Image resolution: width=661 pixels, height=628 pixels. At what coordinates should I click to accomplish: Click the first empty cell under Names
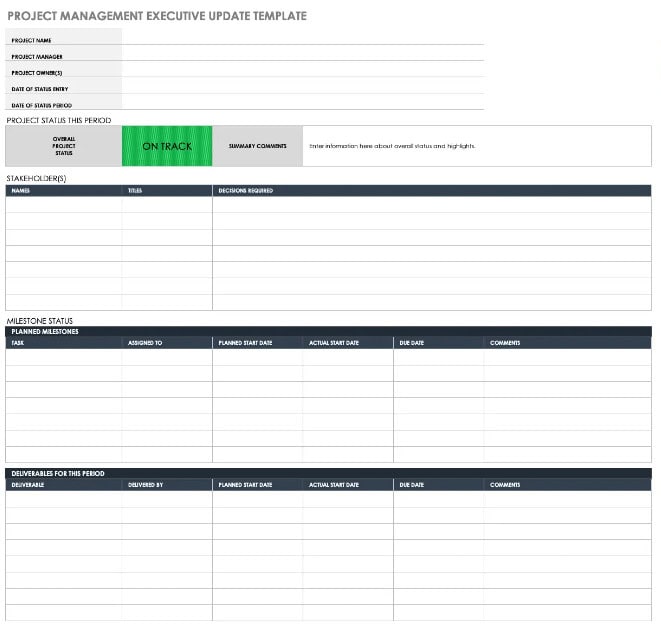pos(64,205)
